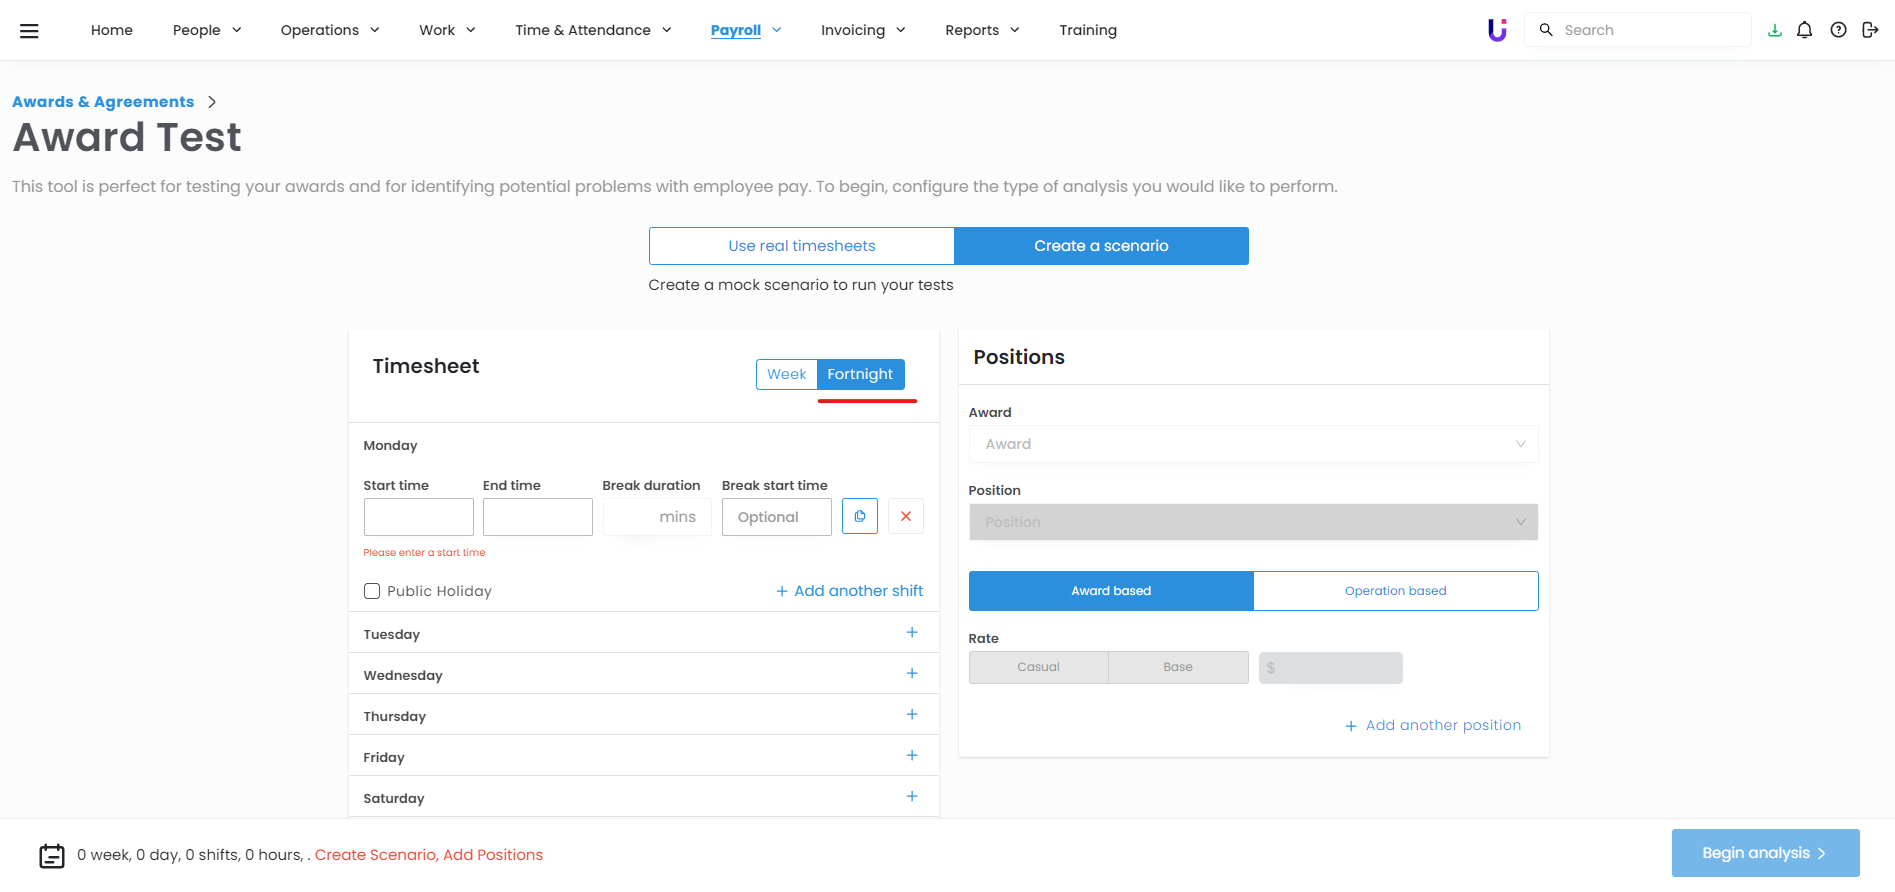Screen dimensions: 1895x892
Task: Enable the Public Holiday checkbox
Action: (x=372, y=591)
